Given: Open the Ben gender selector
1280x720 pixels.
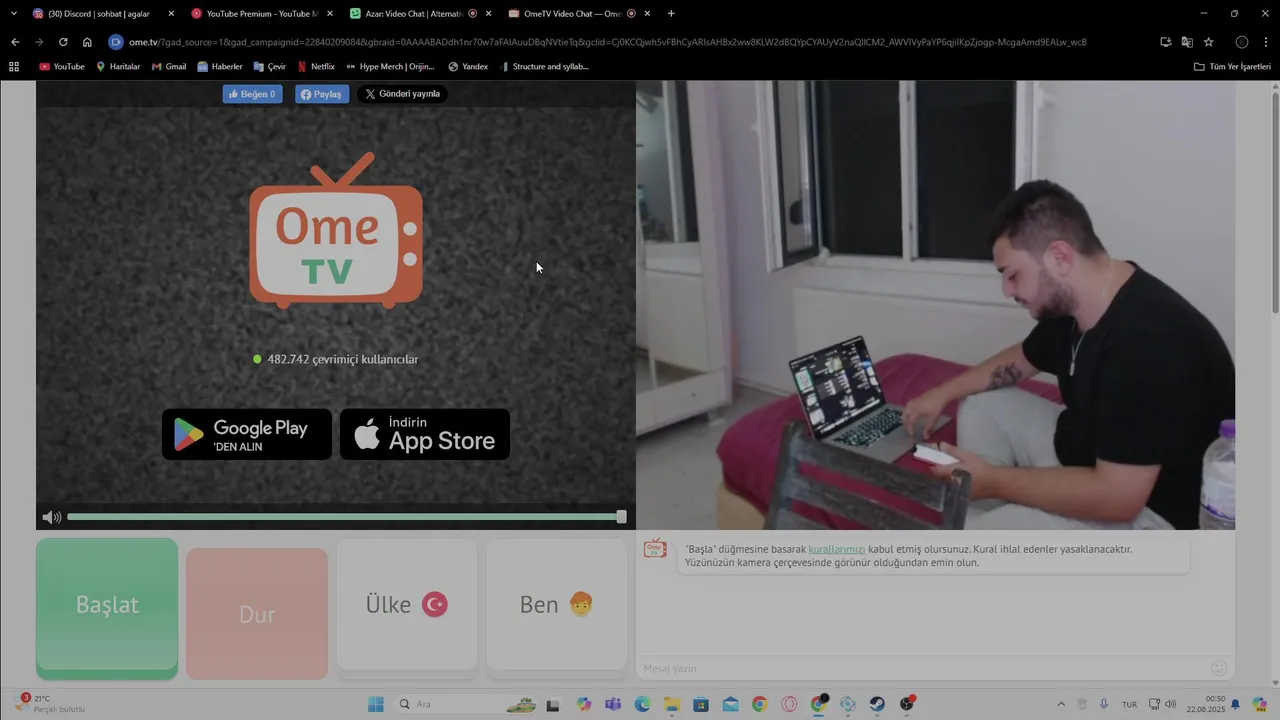Looking at the screenshot, I should tap(557, 604).
